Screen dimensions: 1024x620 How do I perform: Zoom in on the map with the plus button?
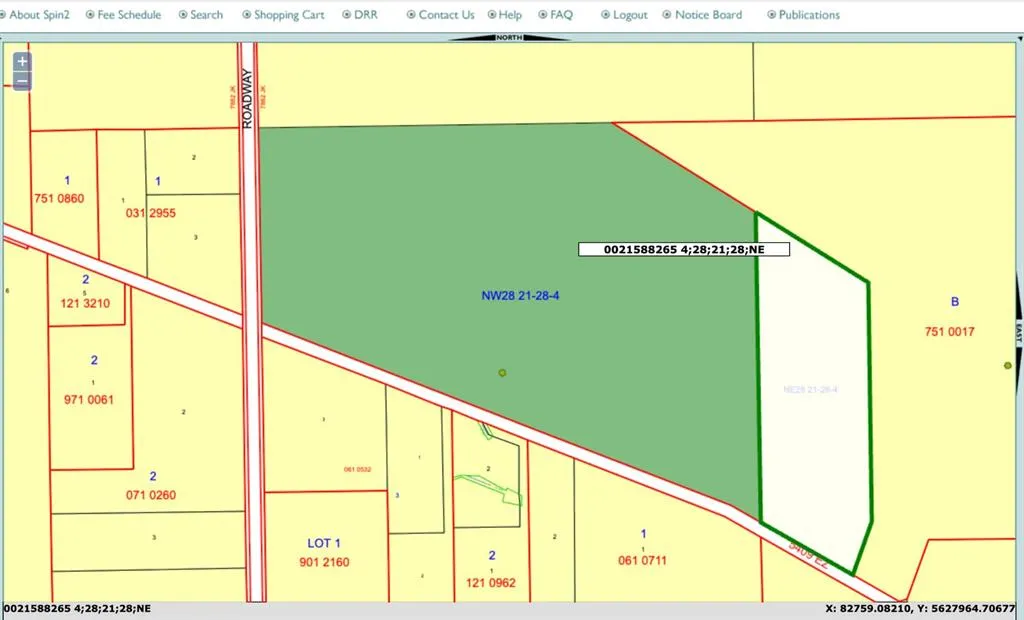coord(22,61)
